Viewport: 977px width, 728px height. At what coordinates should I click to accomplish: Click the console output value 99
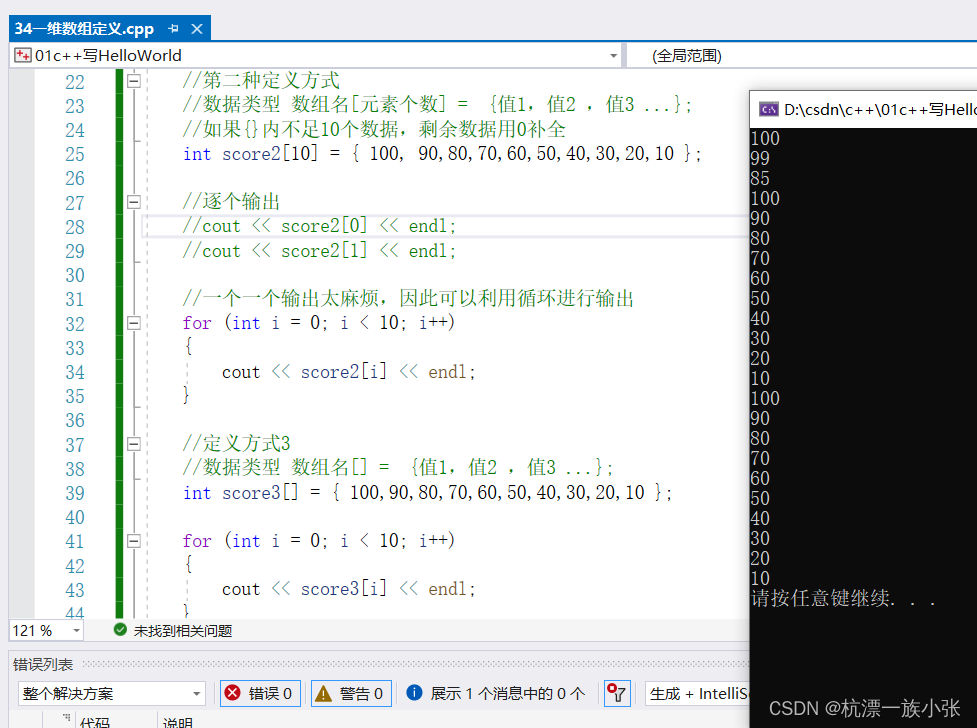point(760,158)
